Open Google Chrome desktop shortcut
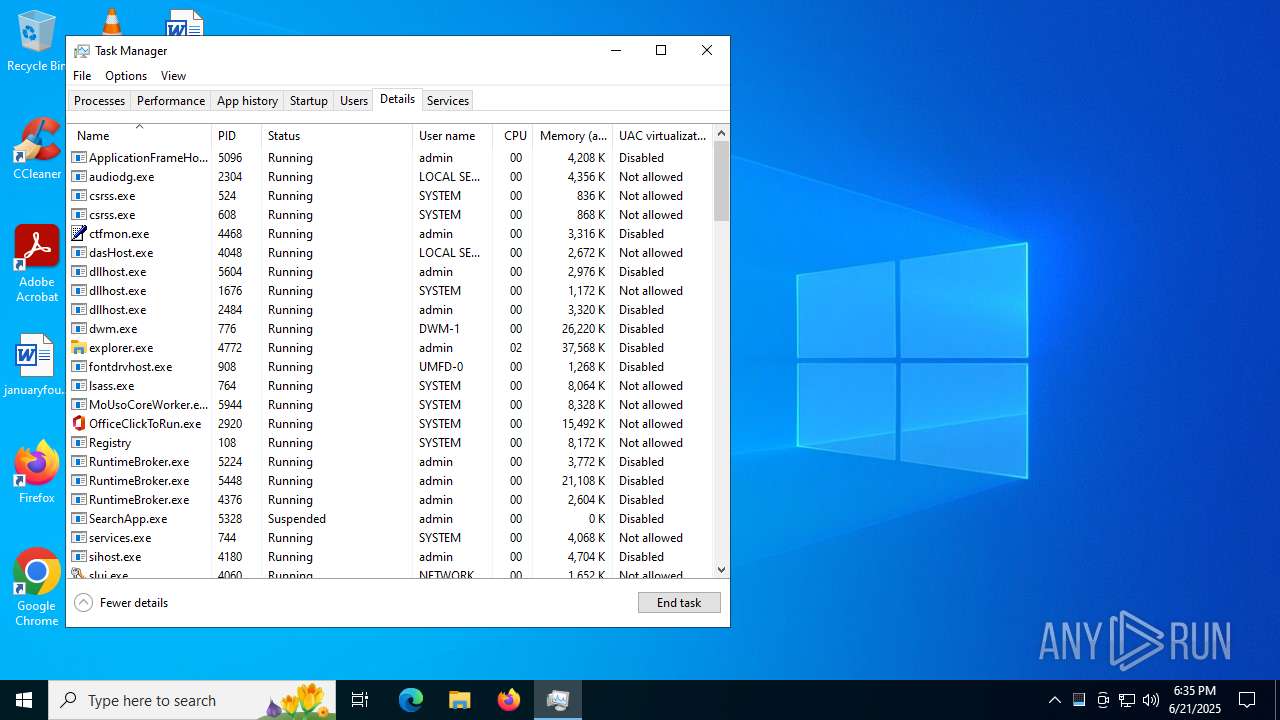This screenshot has width=1280, height=720. [37, 587]
